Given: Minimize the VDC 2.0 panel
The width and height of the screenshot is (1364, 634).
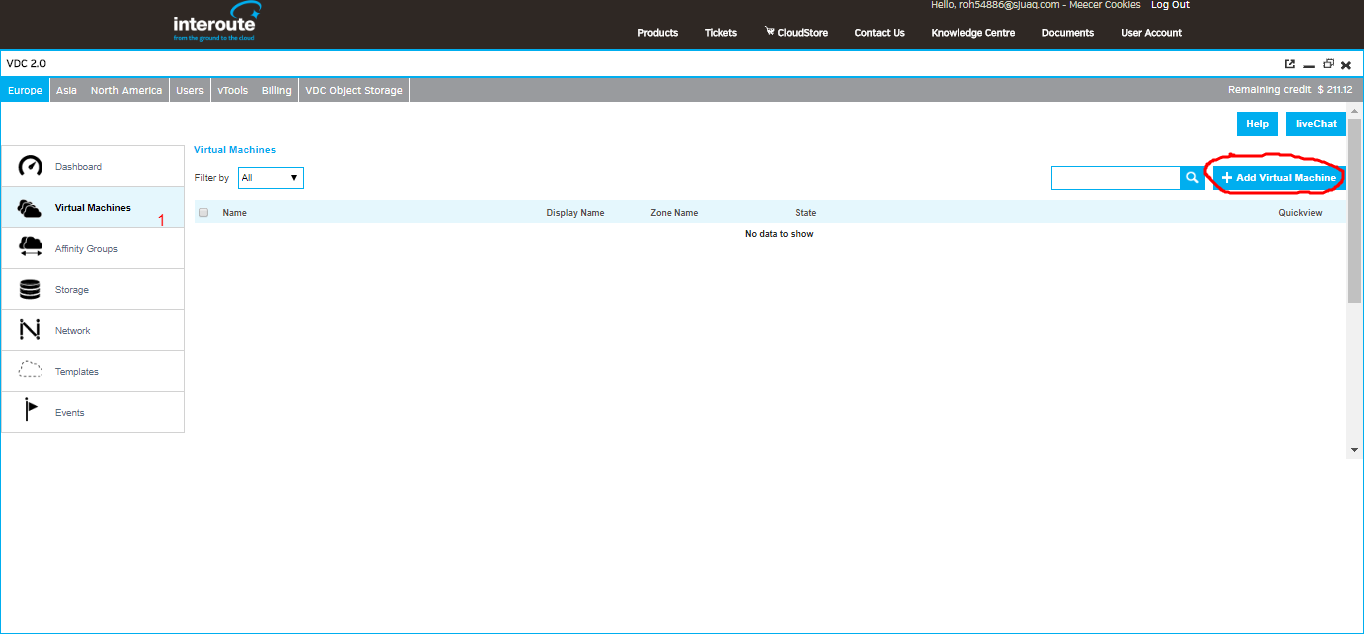Looking at the screenshot, I should [x=1309, y=65].
